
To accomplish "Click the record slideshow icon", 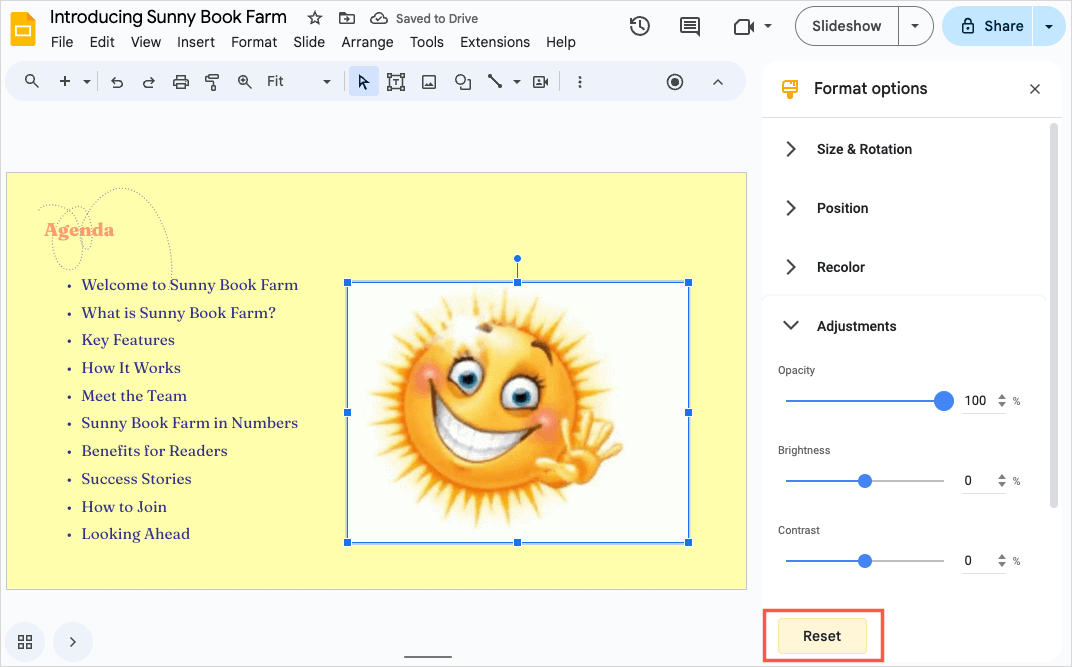I will pyautogui.click(x=675, y=82).
